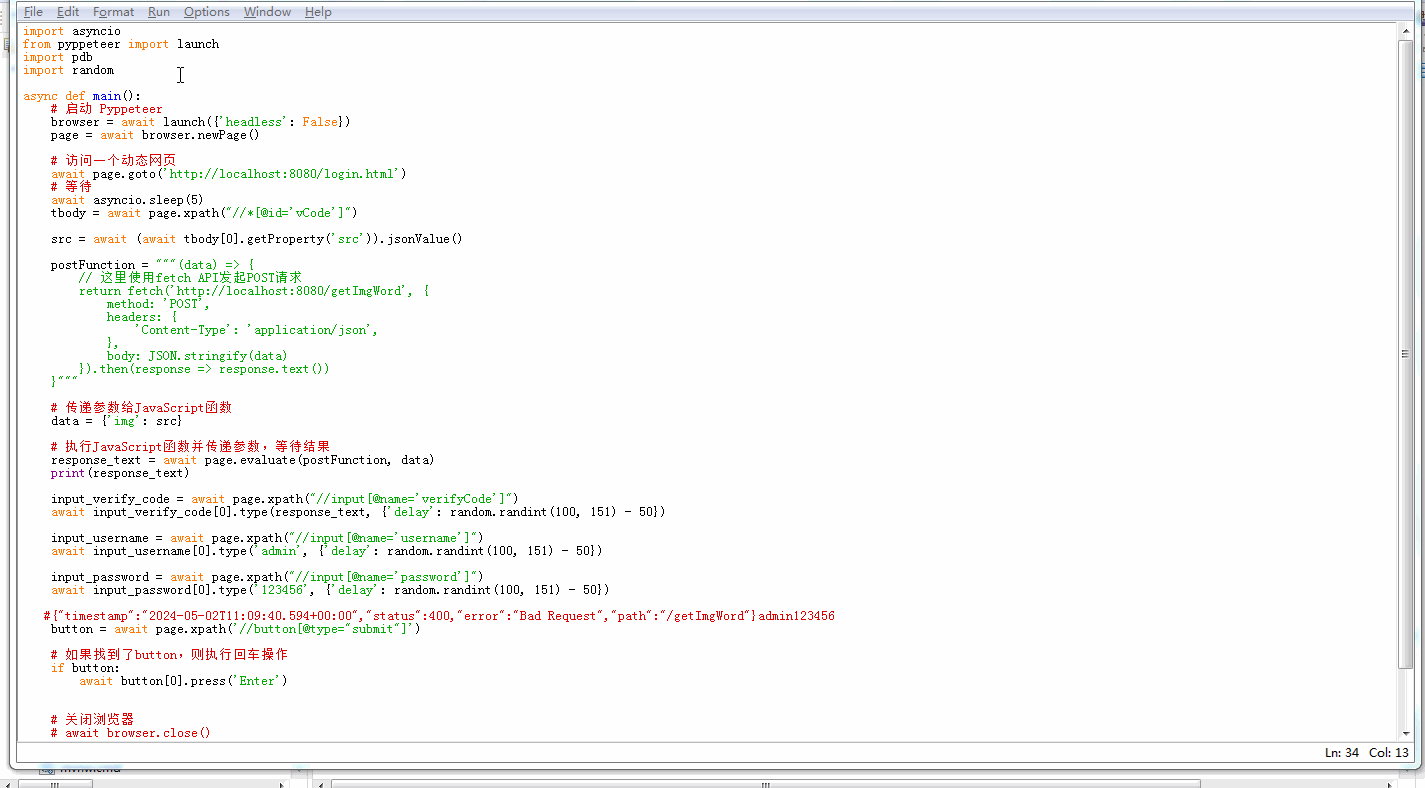1425x788 pixels.
Task: Click the "await input_password[0].type('123456'" line
Action: coord(330,590)
